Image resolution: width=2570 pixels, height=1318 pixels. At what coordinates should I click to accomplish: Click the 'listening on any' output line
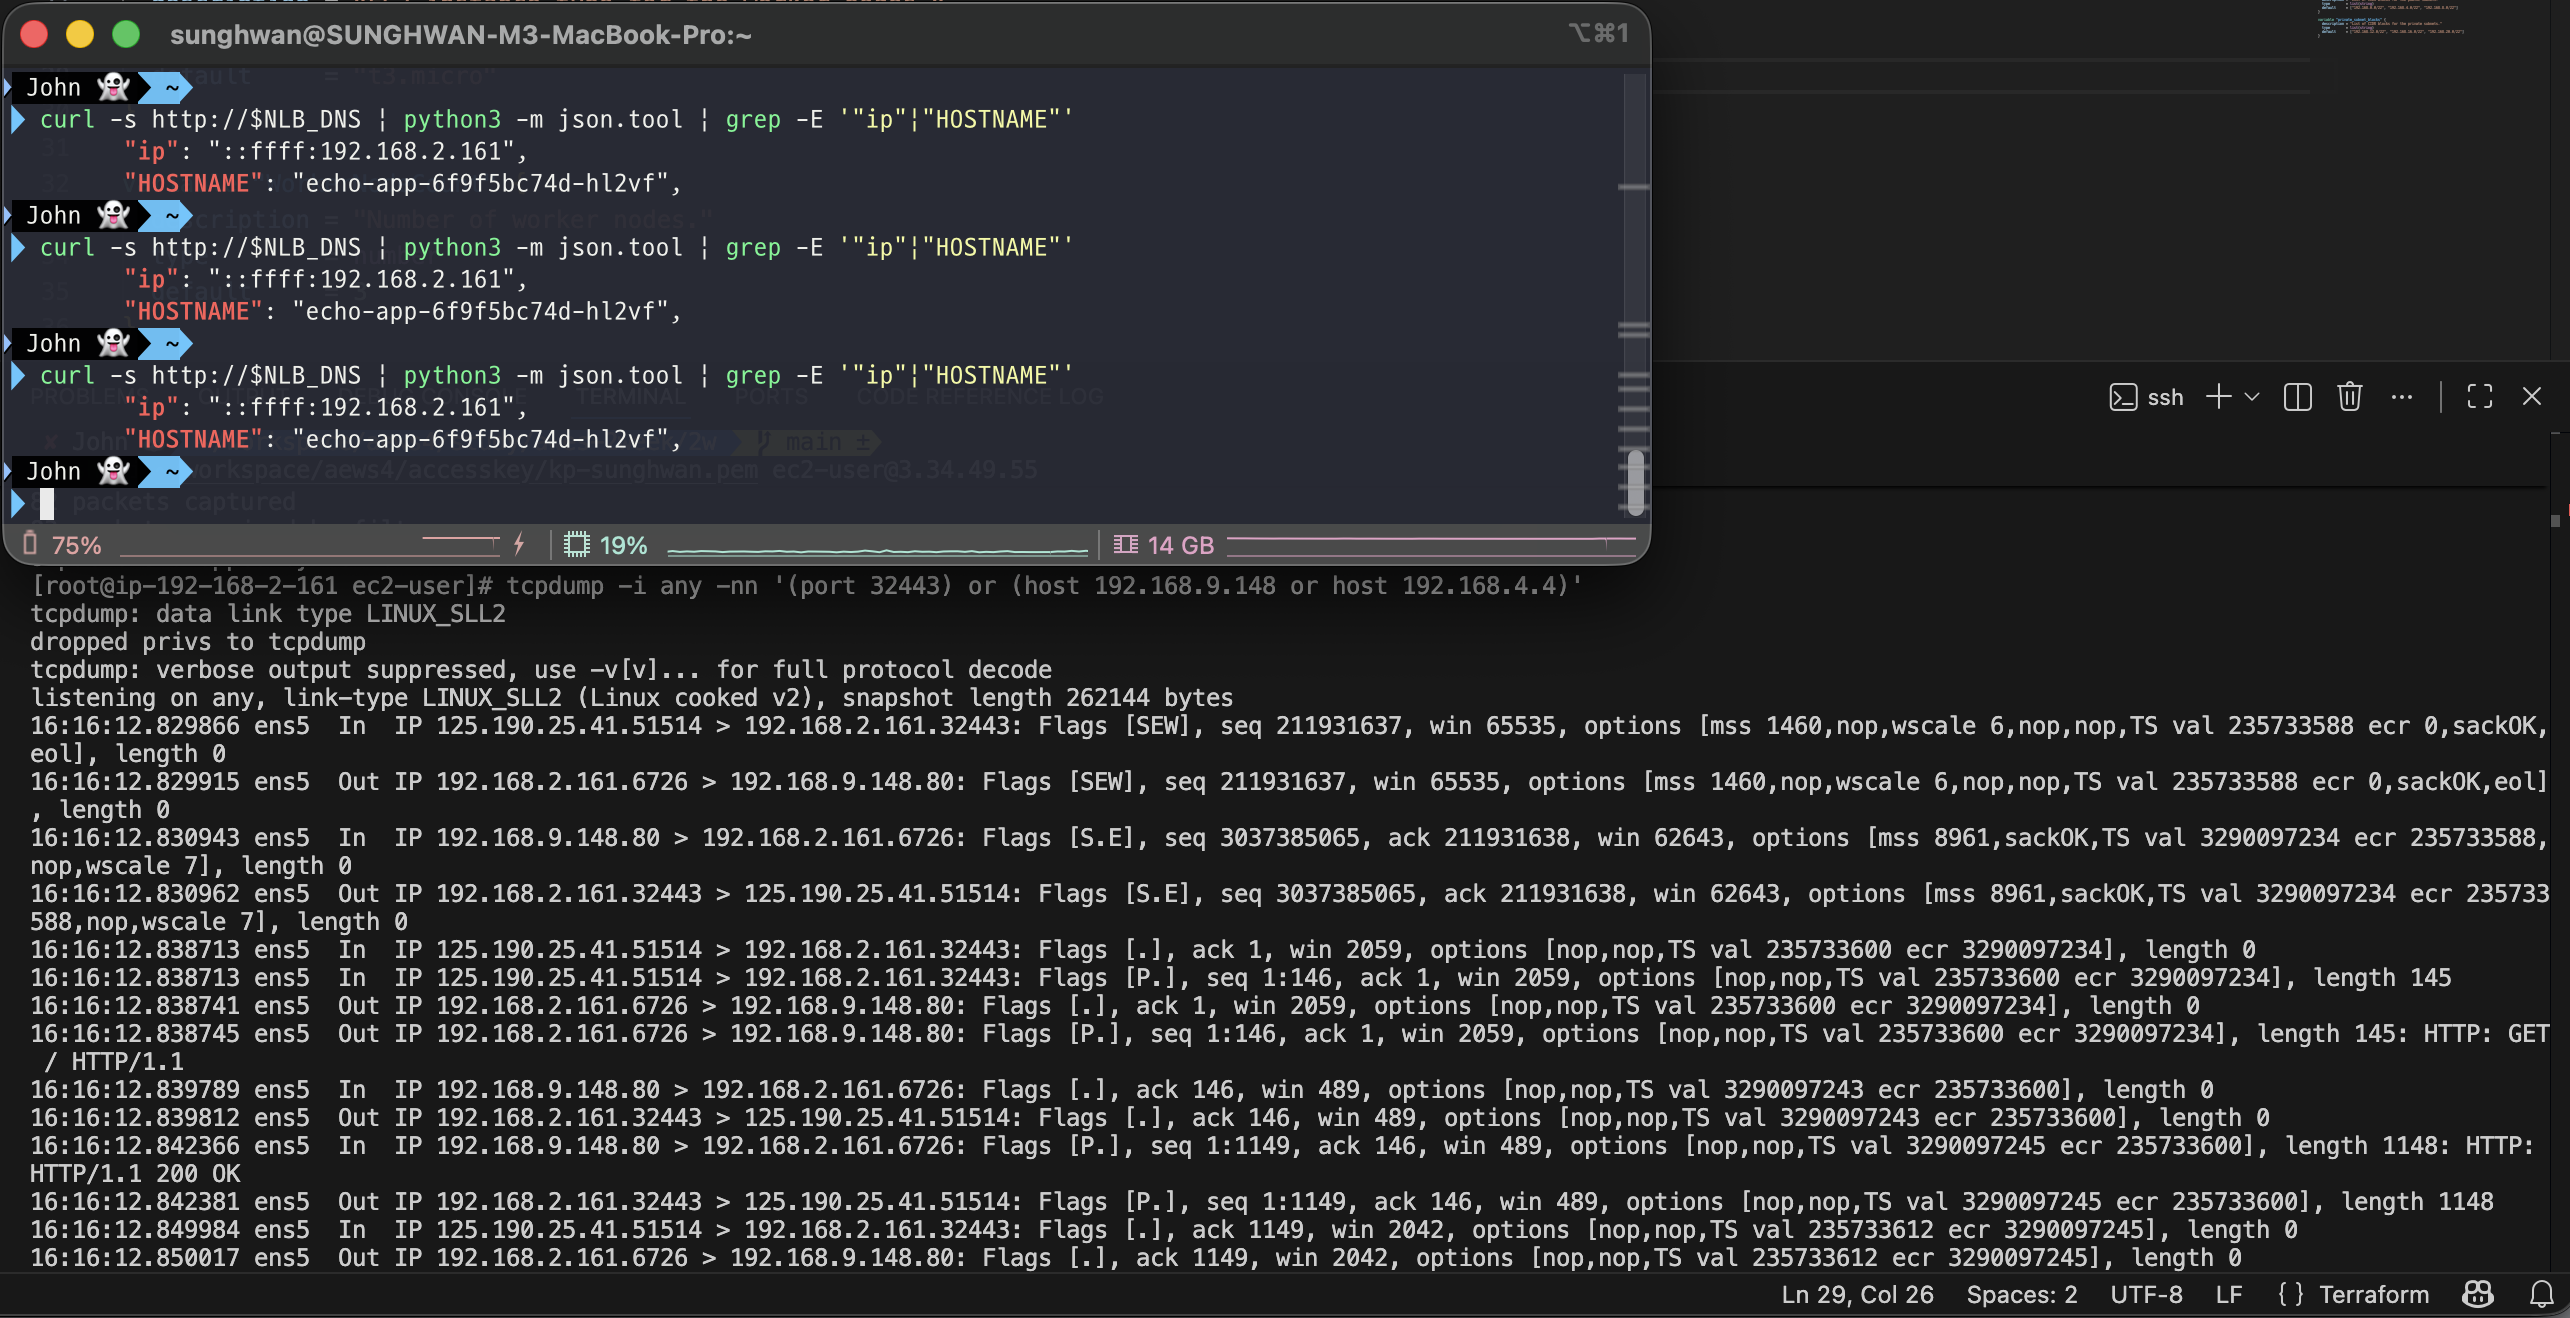click(631, 697)
